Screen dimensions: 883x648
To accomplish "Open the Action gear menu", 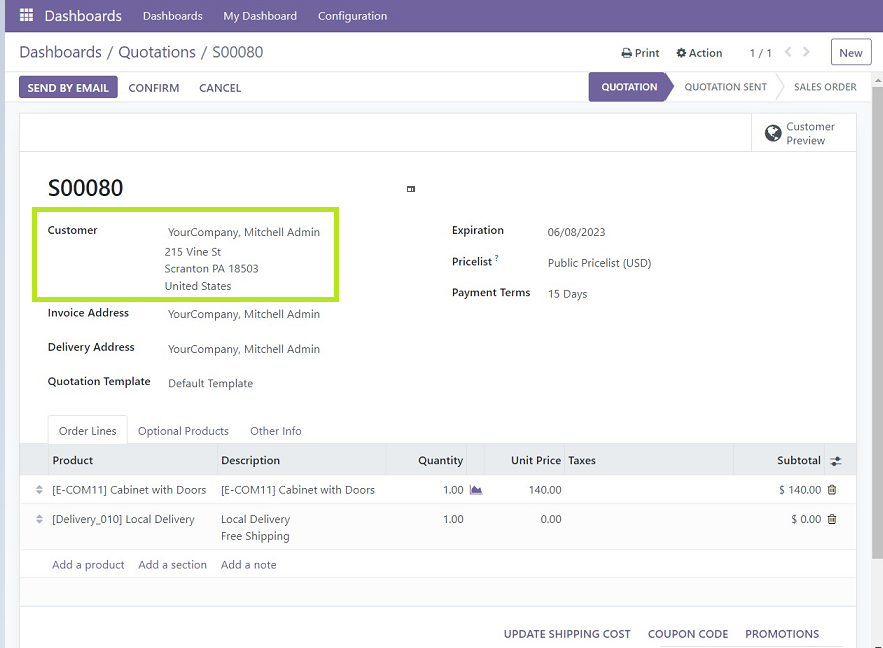I will (x=699, y=53).
